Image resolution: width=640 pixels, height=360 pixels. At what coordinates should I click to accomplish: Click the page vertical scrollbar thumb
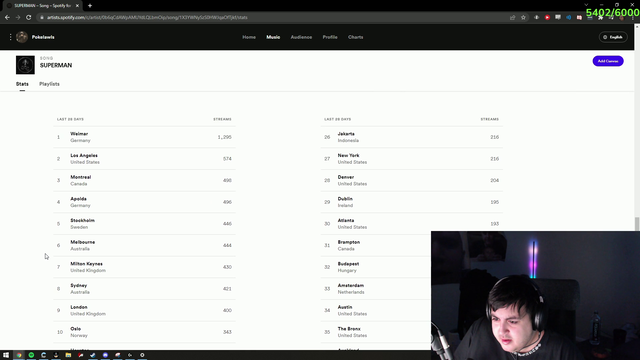637,224
